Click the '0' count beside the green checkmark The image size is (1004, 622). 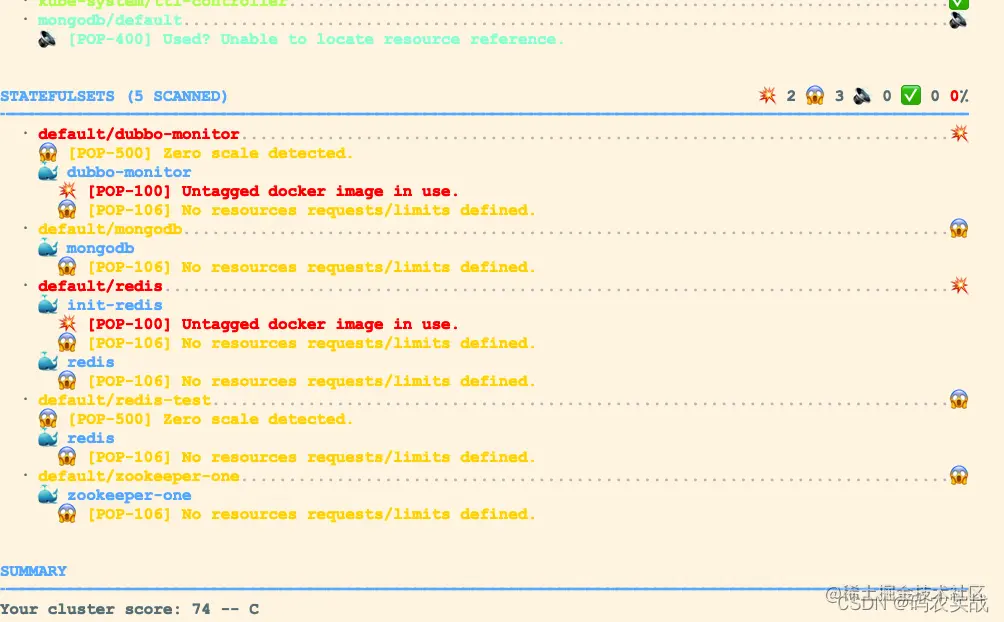[935, 96]
